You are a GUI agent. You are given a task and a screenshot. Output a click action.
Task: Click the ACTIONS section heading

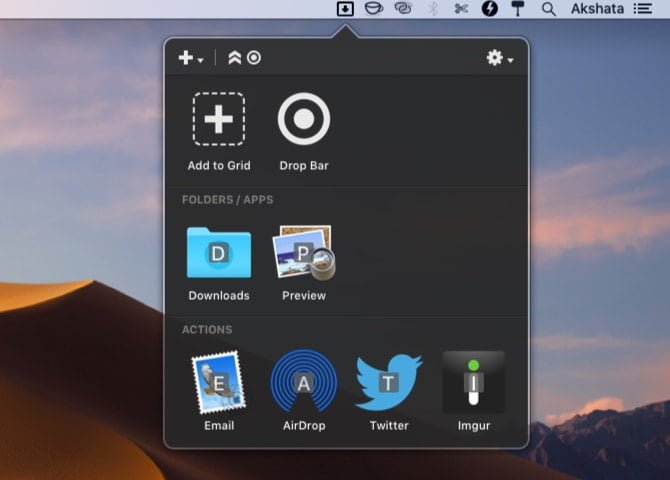(x=207, y=330)
